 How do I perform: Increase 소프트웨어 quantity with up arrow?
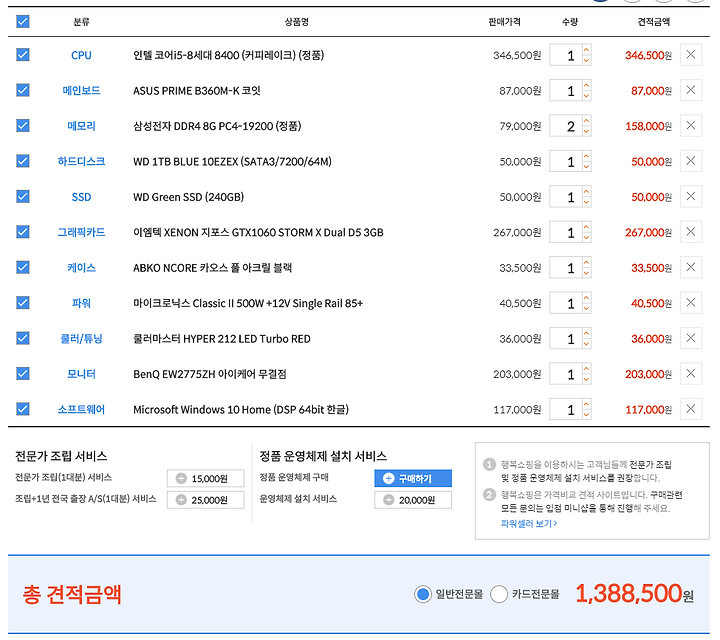(586, 404)
